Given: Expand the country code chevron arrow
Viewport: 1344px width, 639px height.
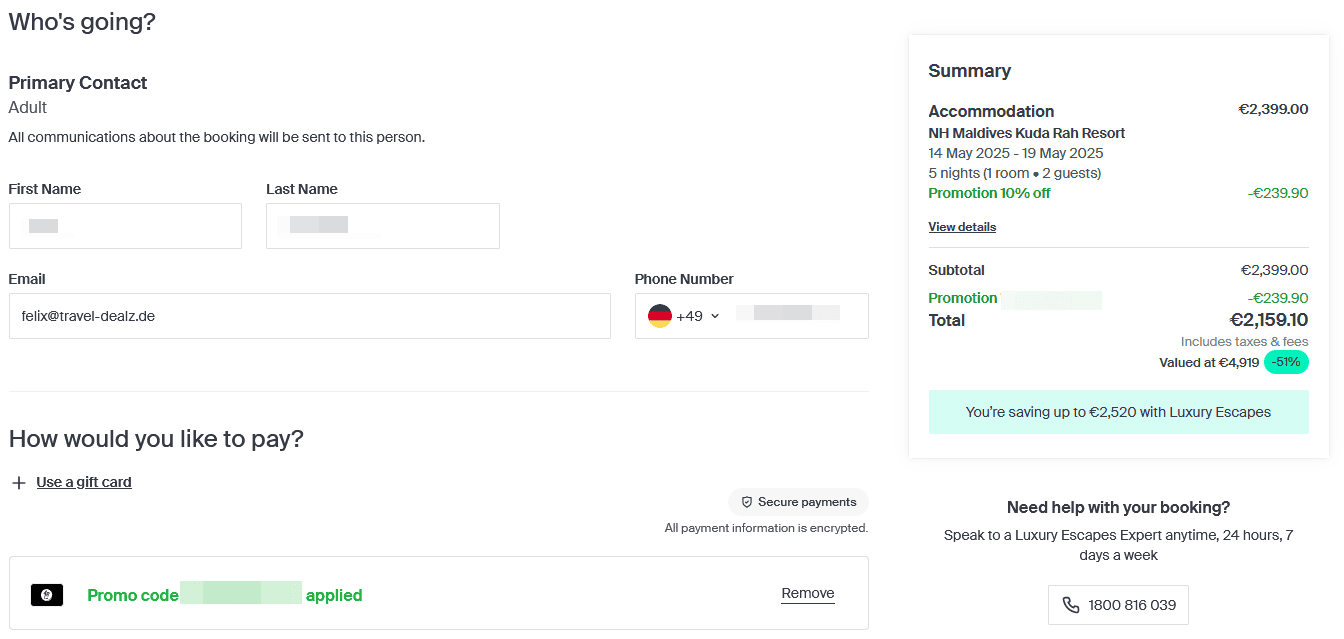Looking at the screenshot, I should pos(715,316).
